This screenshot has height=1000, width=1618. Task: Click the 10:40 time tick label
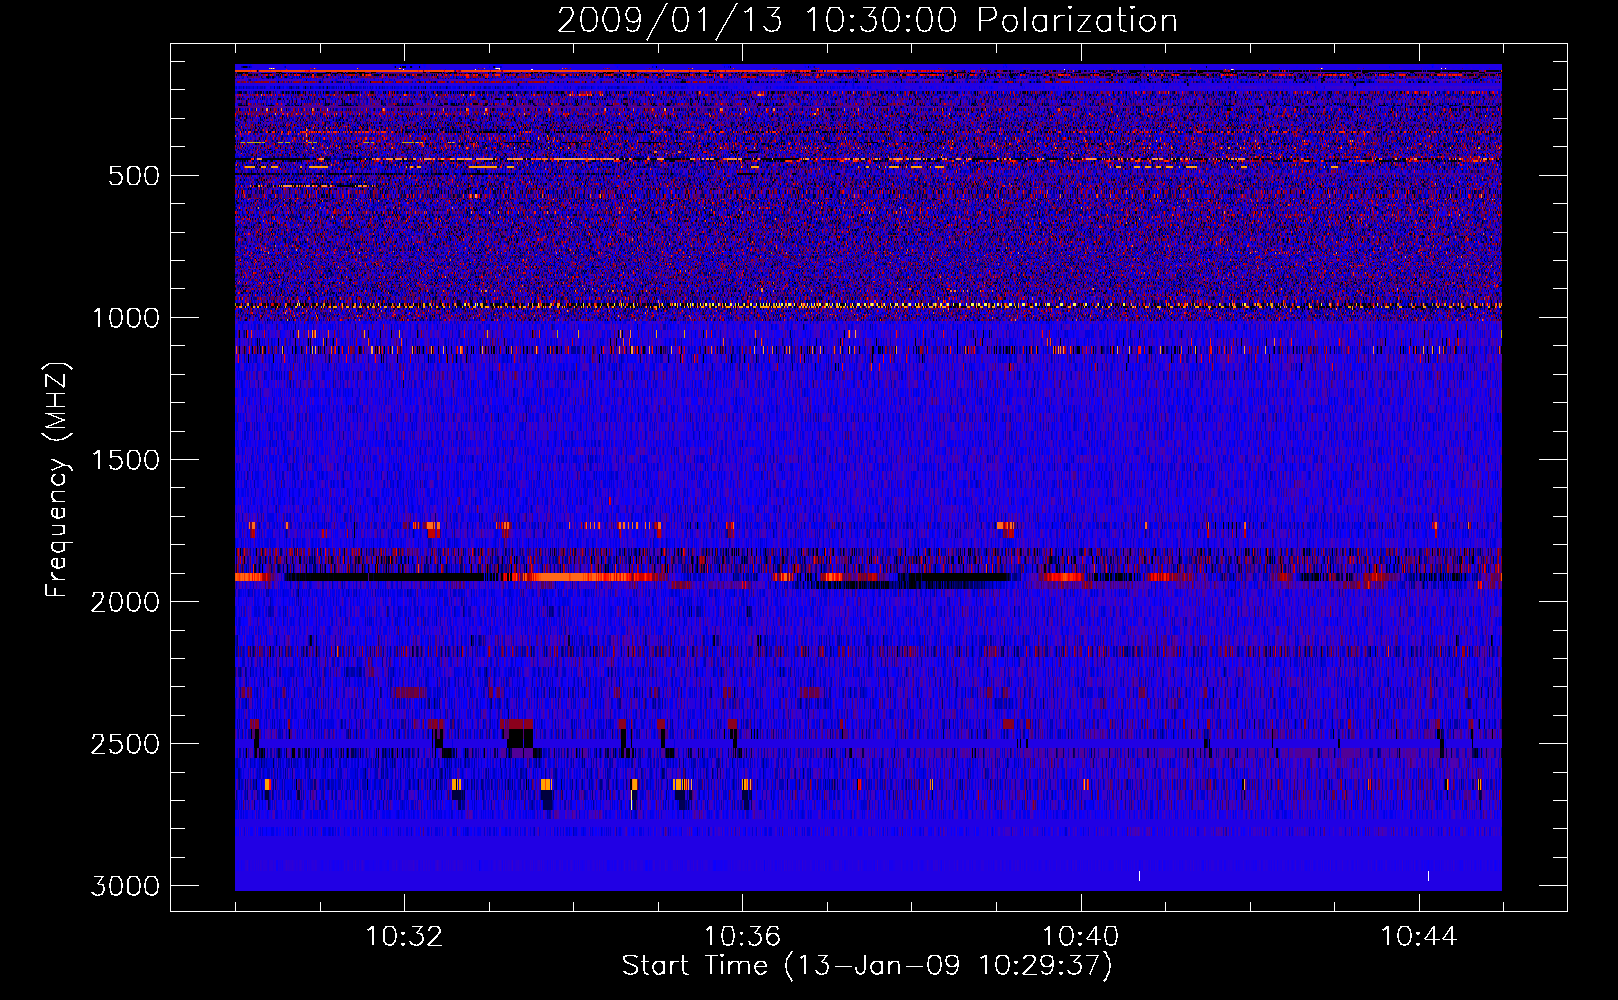click(x=1080, y=937)
